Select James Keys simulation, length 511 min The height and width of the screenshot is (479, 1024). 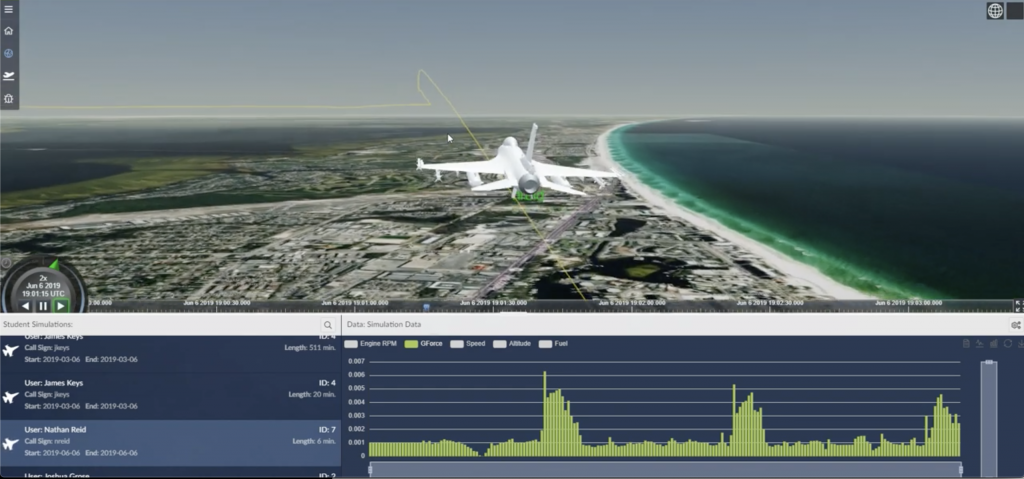point(170,354)
